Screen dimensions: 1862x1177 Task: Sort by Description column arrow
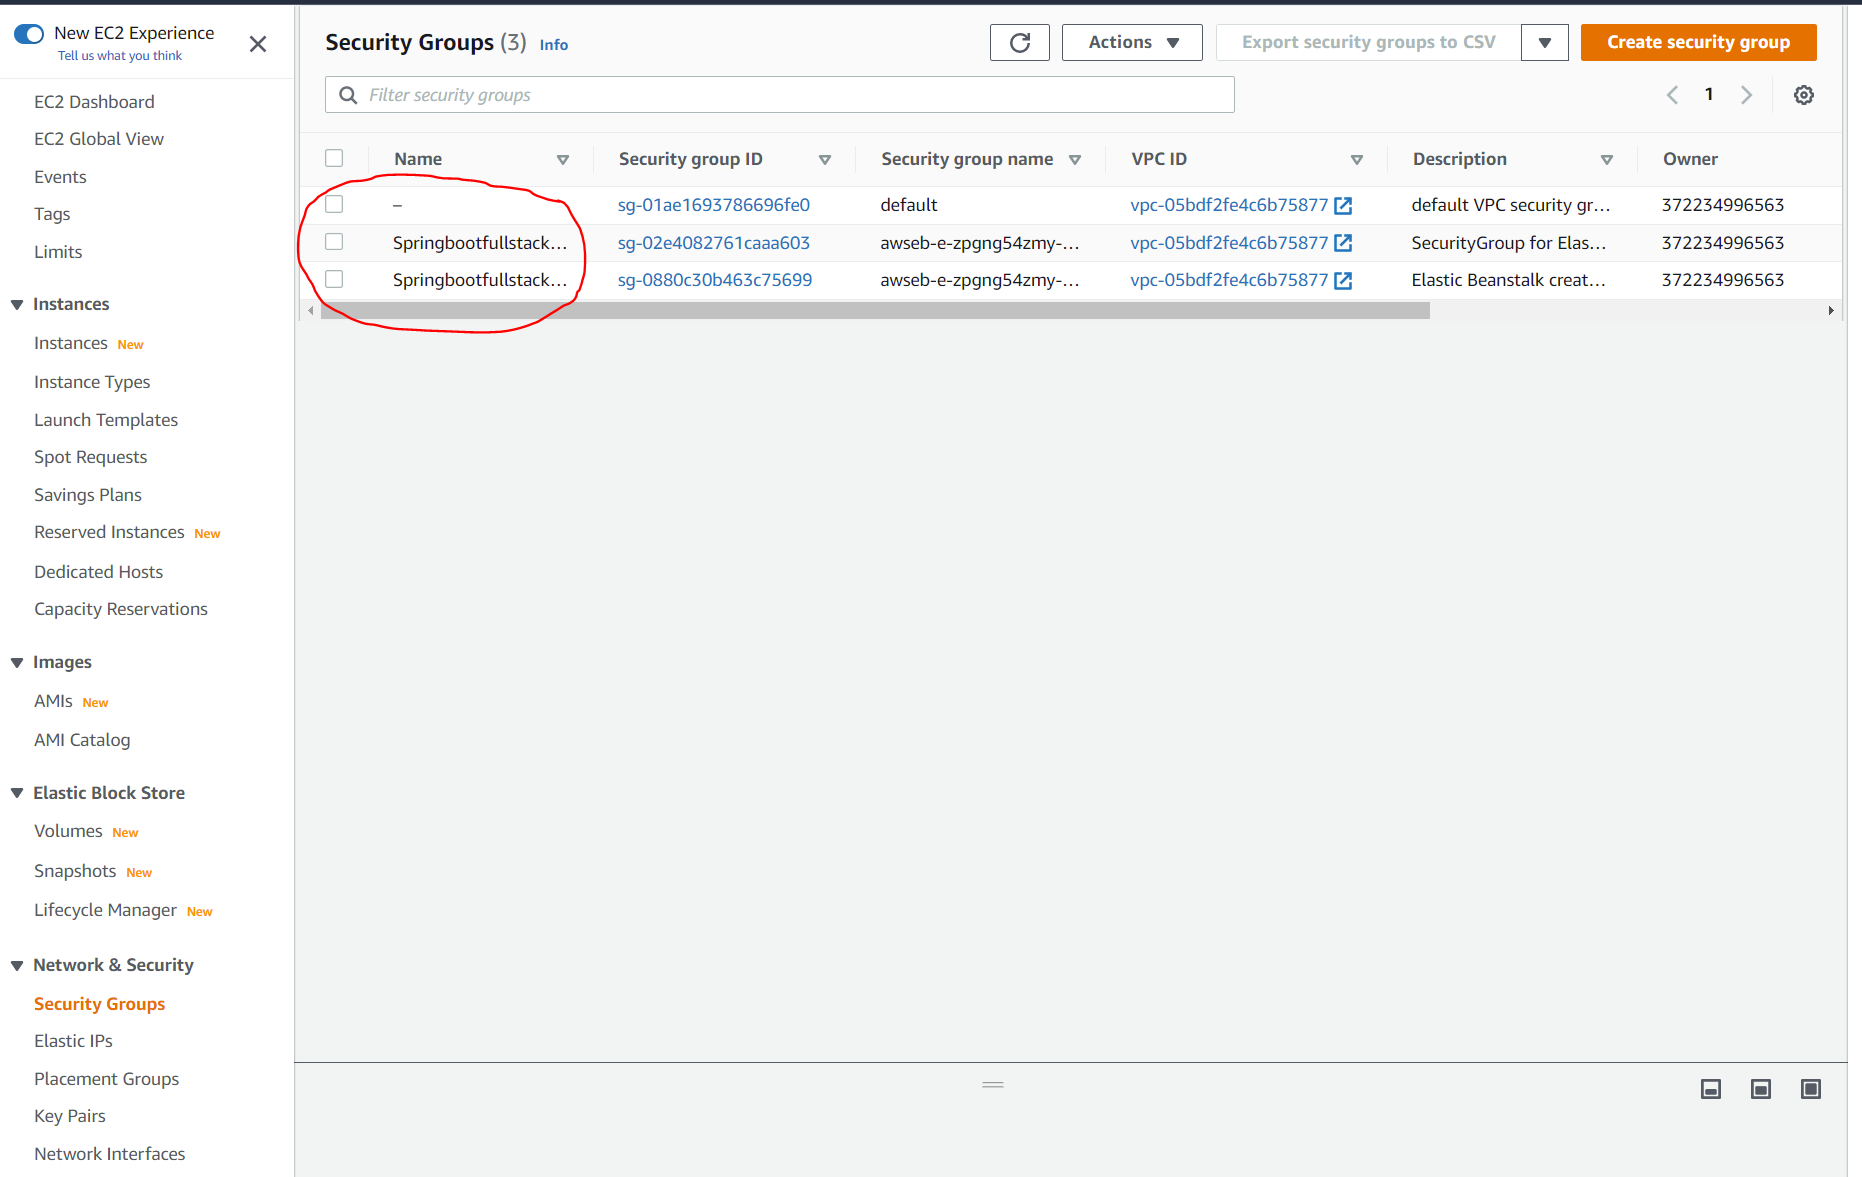[x=1607, y=160]
